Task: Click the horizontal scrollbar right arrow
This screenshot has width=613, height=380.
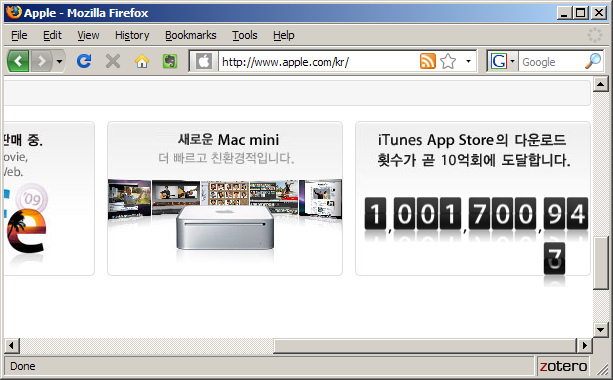Action: click(x=584, y=346)
